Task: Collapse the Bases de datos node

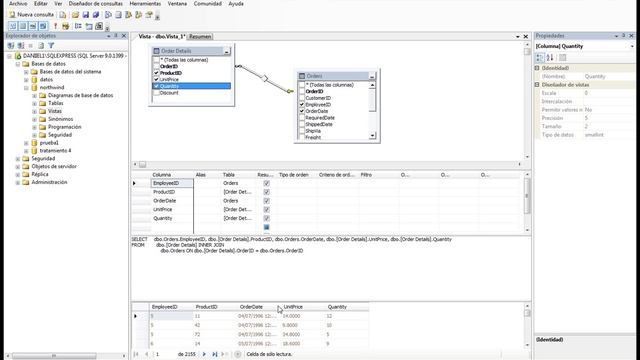Action: point(18,64)
